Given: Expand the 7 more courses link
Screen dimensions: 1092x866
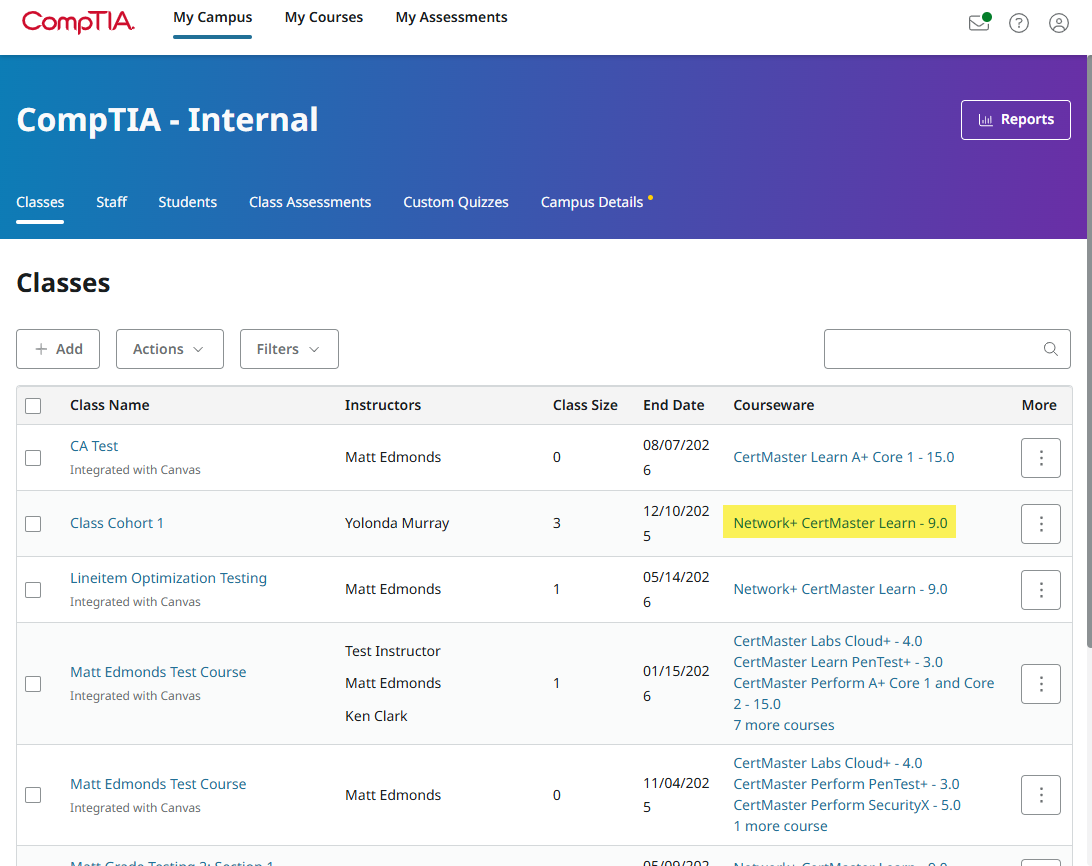Looking at the screenshot, I should pyautogui.click(x=783, y=725).
